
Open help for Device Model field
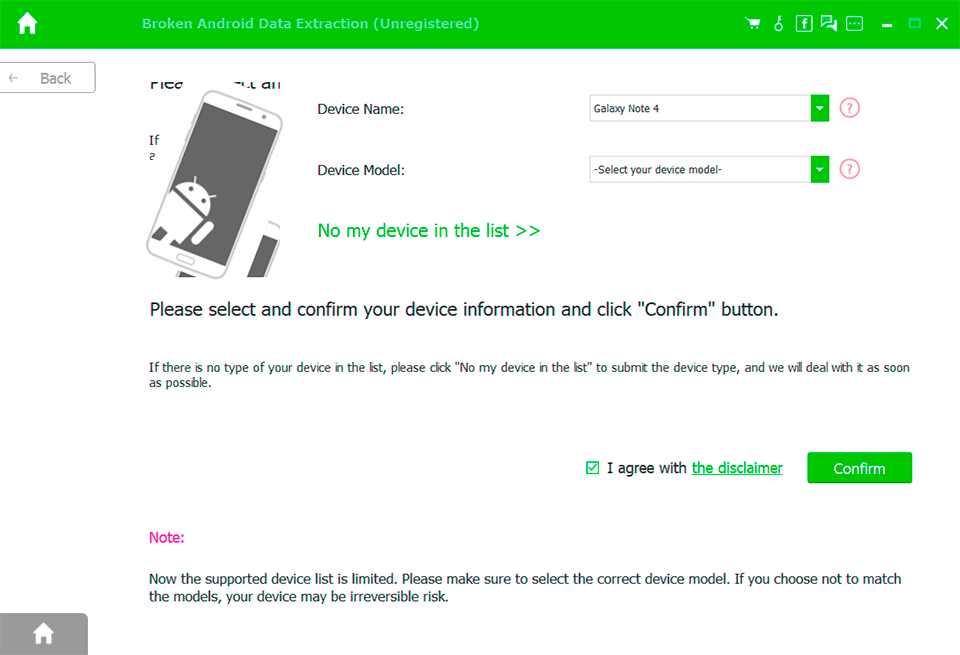click(849, 168)
